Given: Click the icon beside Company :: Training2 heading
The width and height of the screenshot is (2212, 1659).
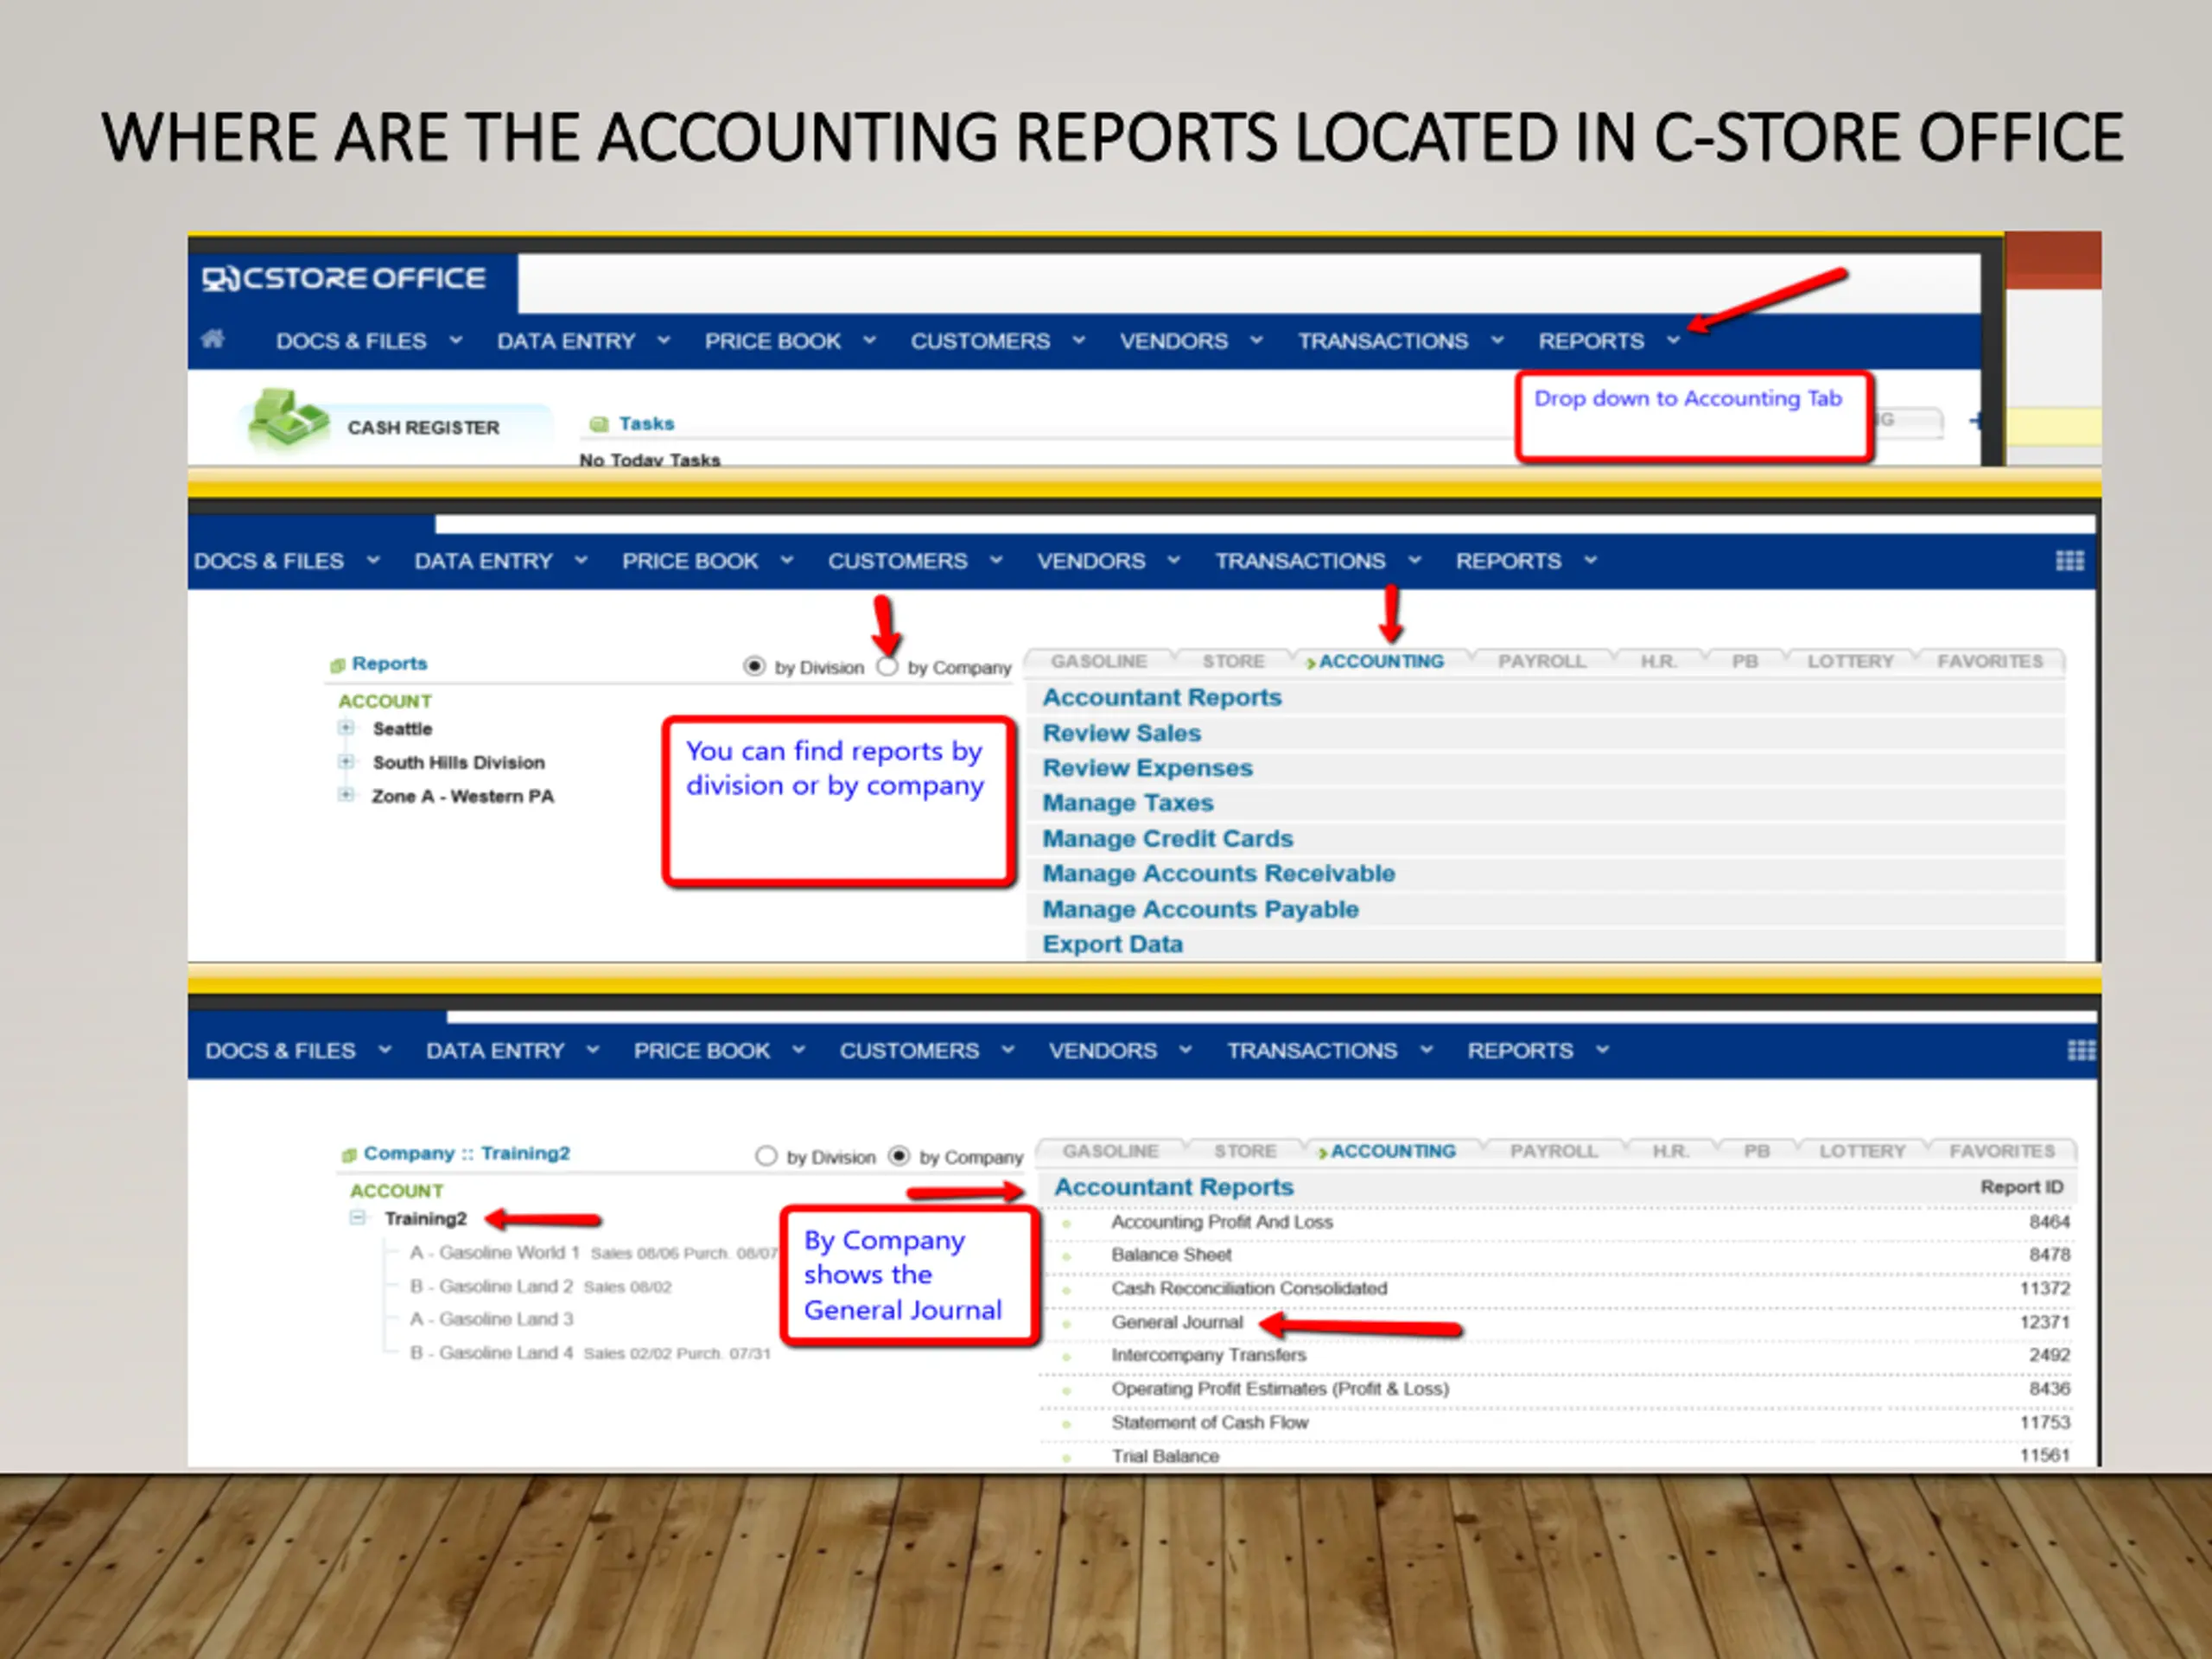Looking at the screenshot, I should (349, 1155).
